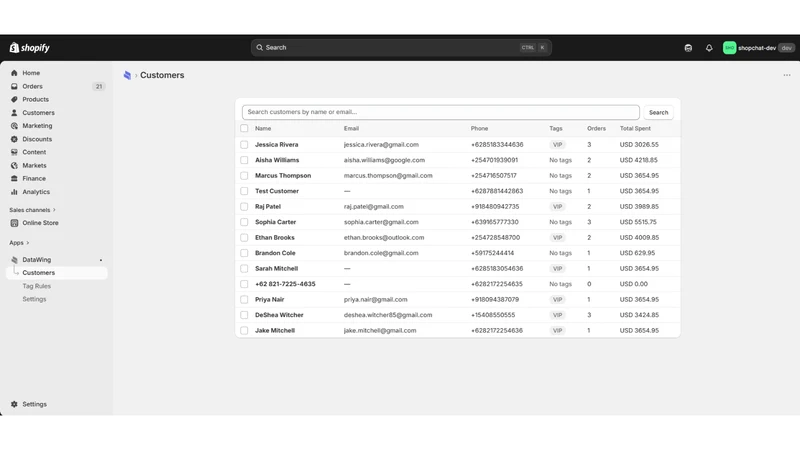Click the DataWing app icon in sidebar

tap(14, 260)
